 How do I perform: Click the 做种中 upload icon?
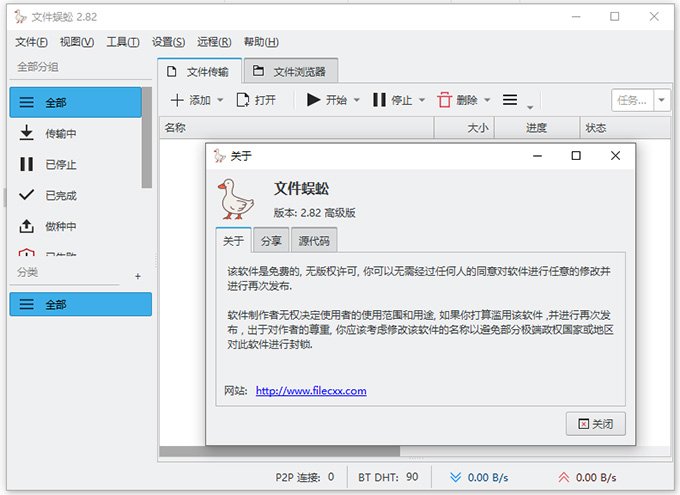26,226
